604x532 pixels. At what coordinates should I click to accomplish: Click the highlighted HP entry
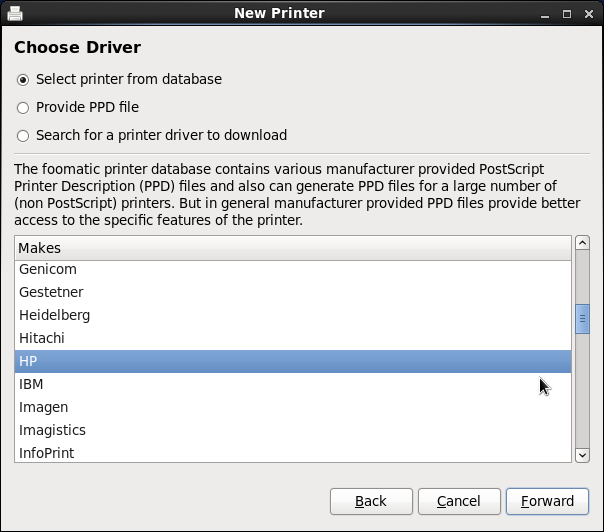click(x=28, y=361)
